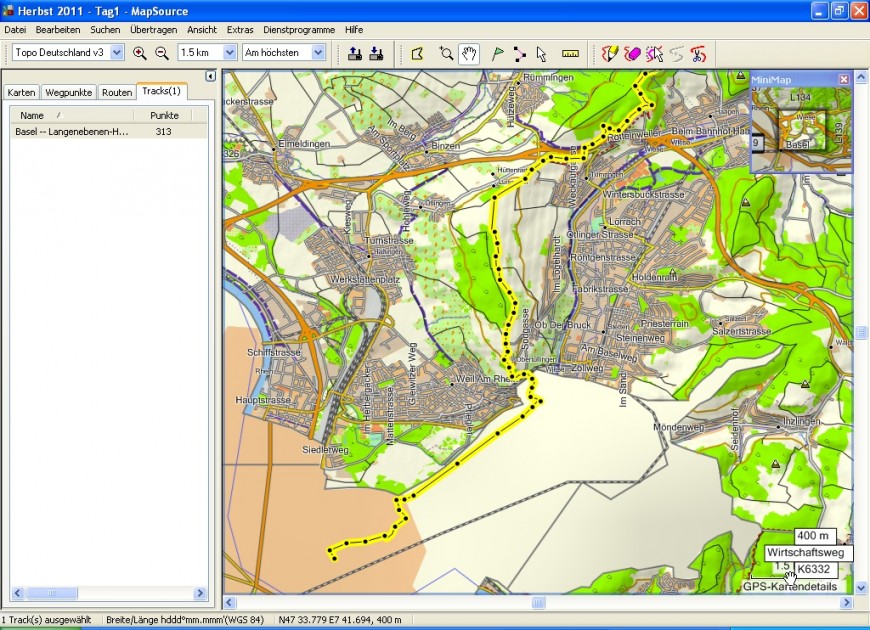This screenshot has height=630, width=870.
Task: Open the Dienstprogramme menu
Action: [299, 30]
